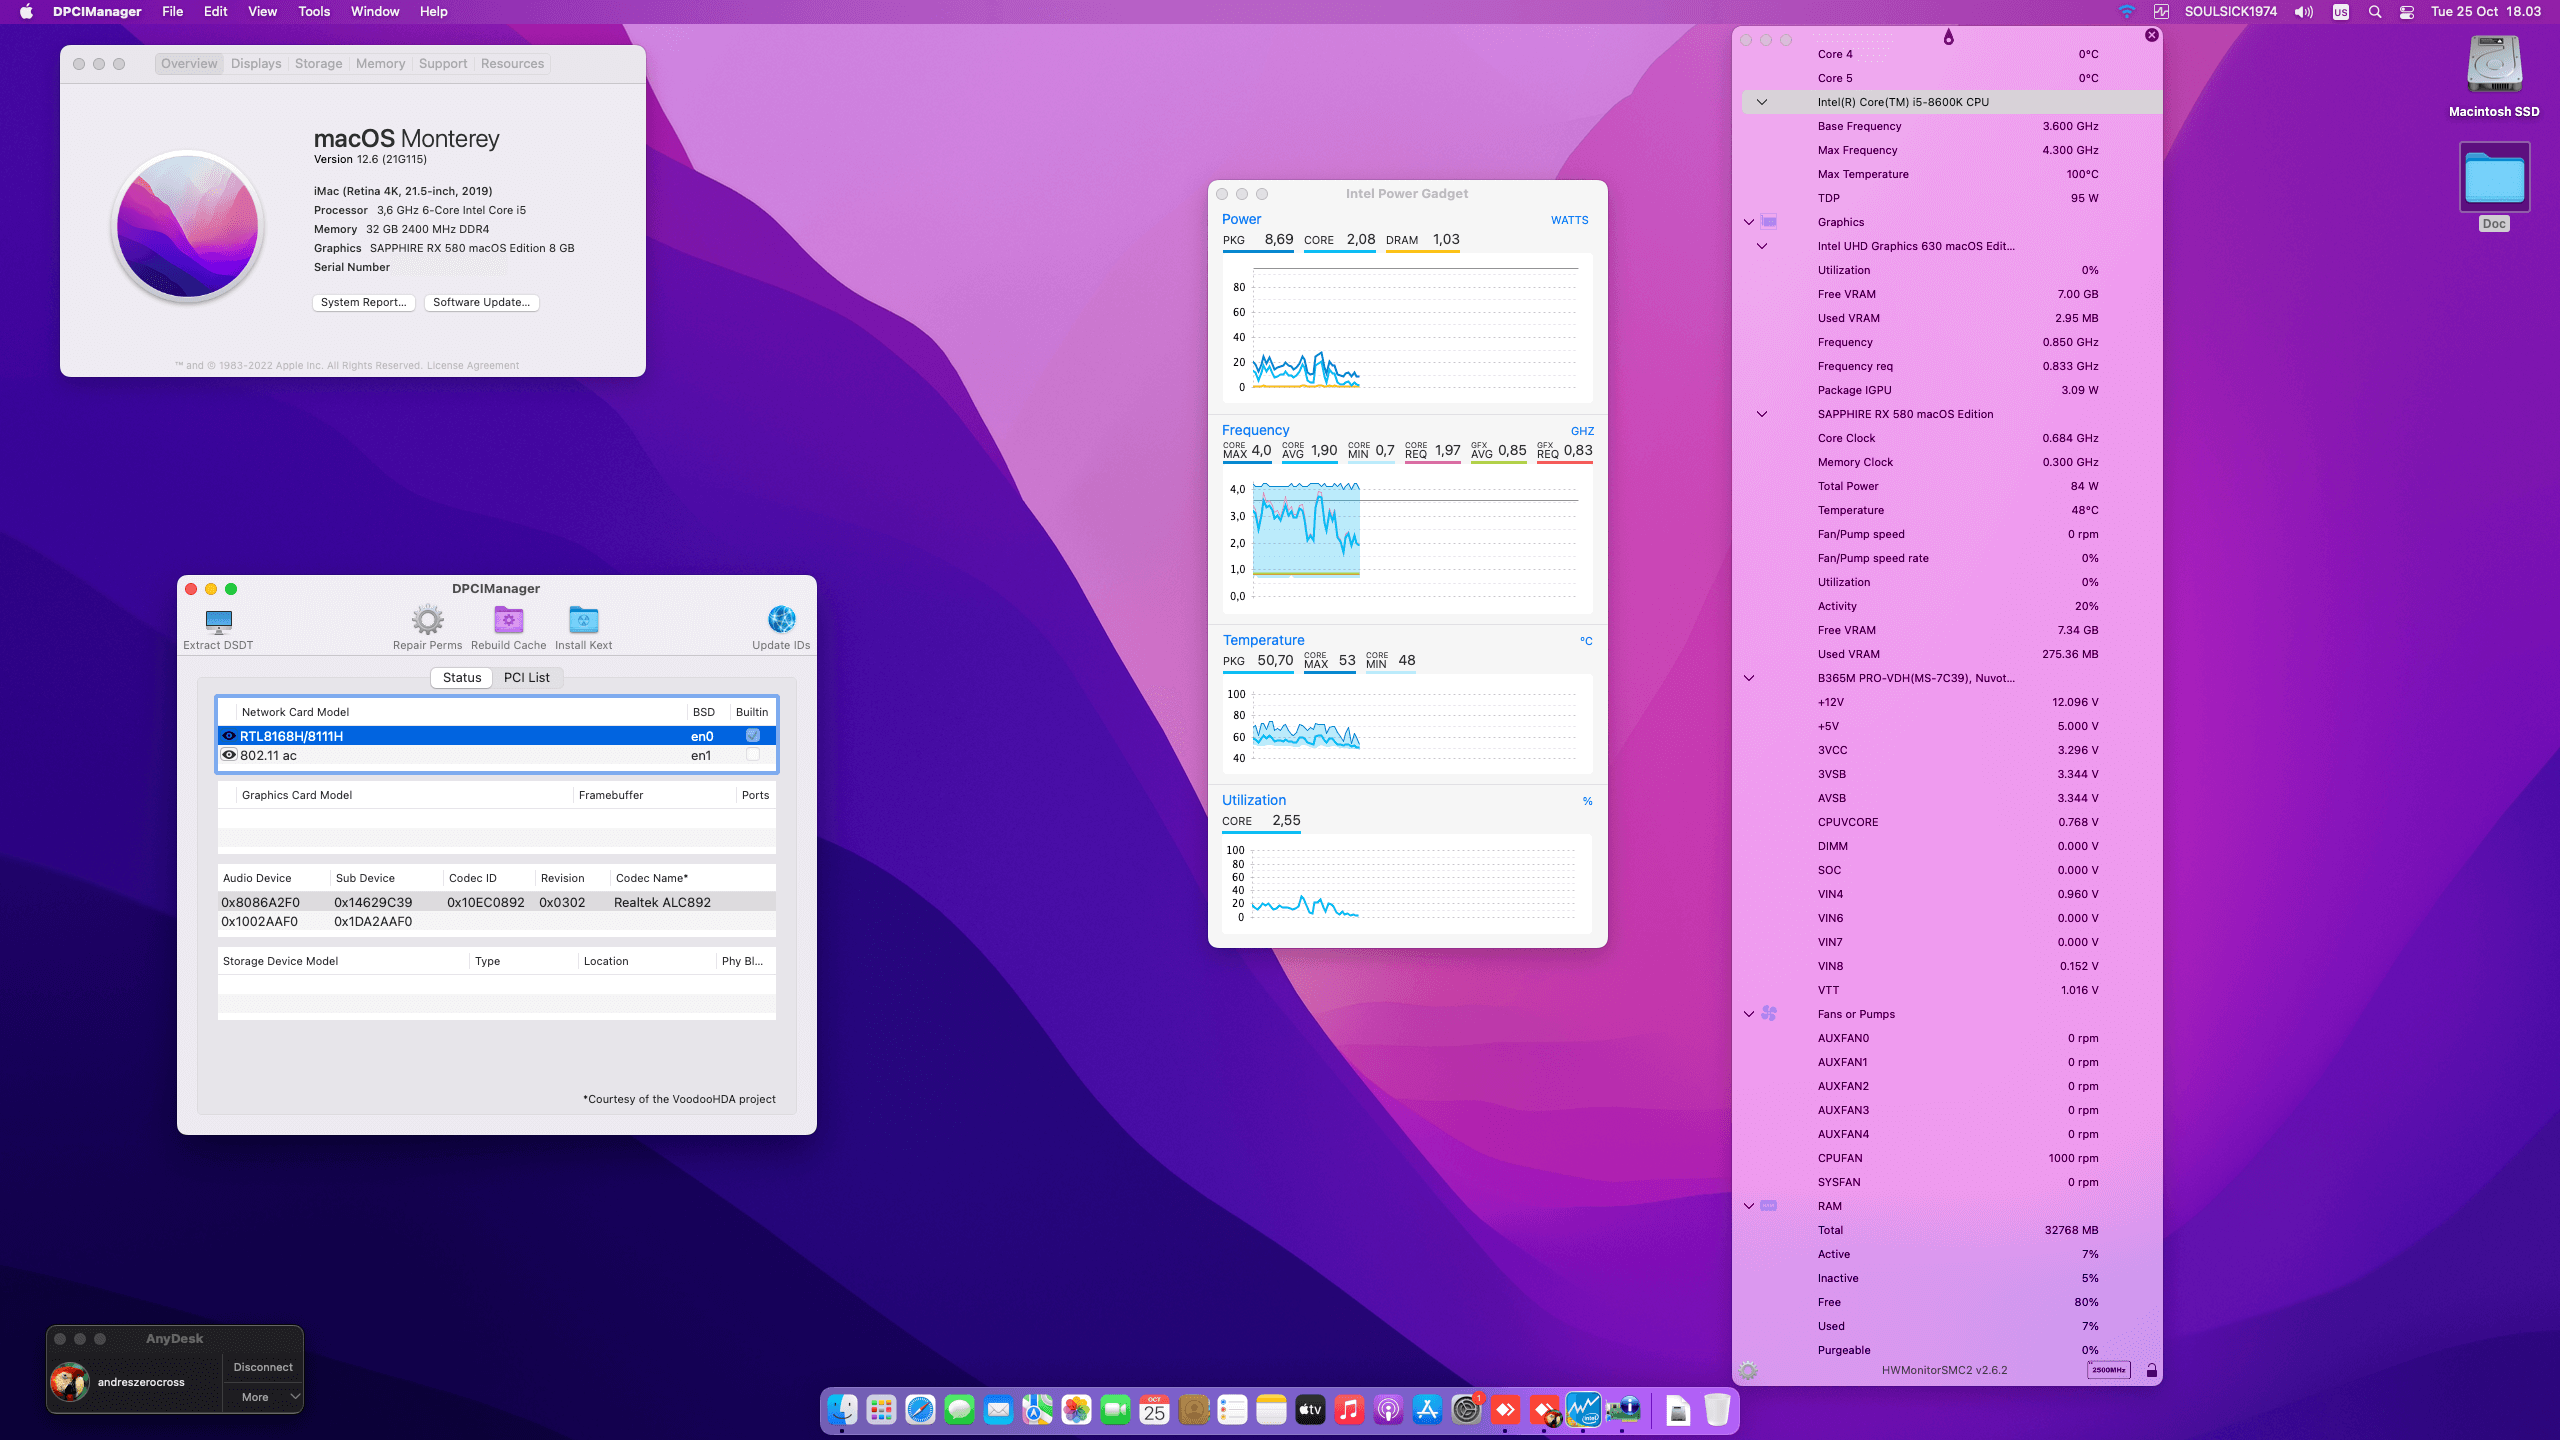Click Disconnect in the AnyDesk window
Screen dimensions: 2560x1440
263,1367
